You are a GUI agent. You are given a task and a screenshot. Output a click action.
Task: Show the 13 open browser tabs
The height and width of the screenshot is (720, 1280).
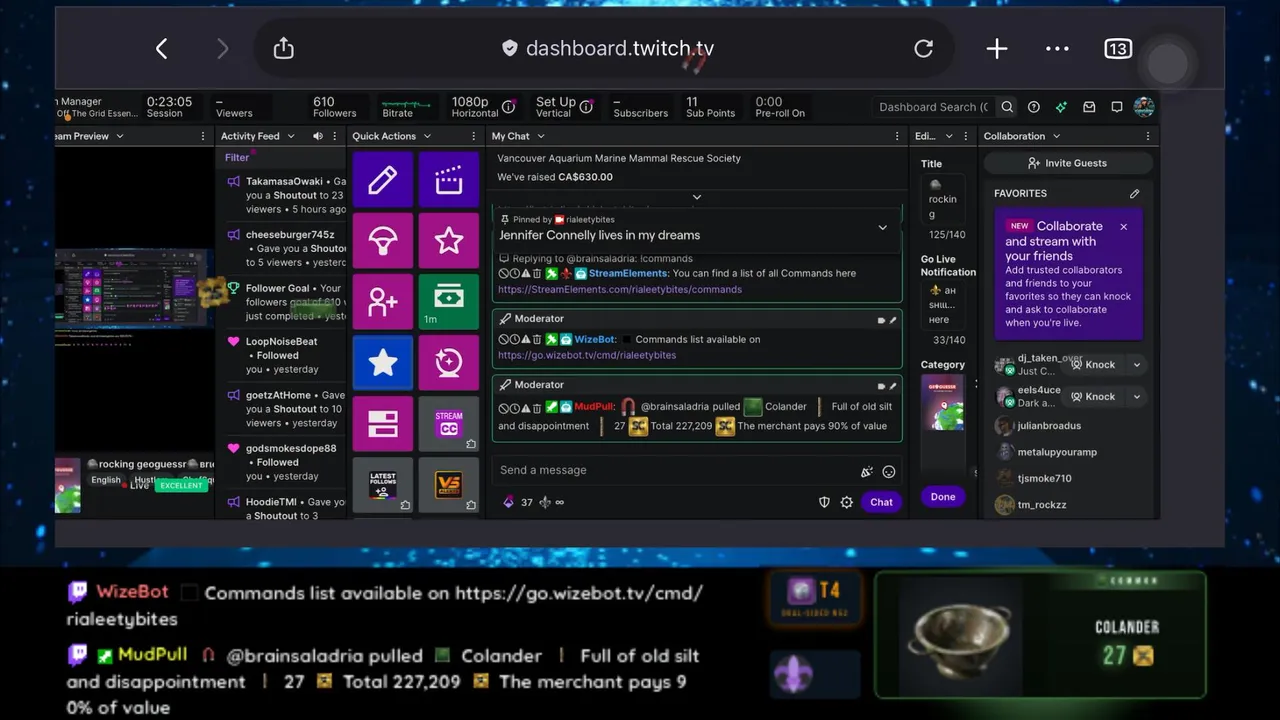point(1117,48)
